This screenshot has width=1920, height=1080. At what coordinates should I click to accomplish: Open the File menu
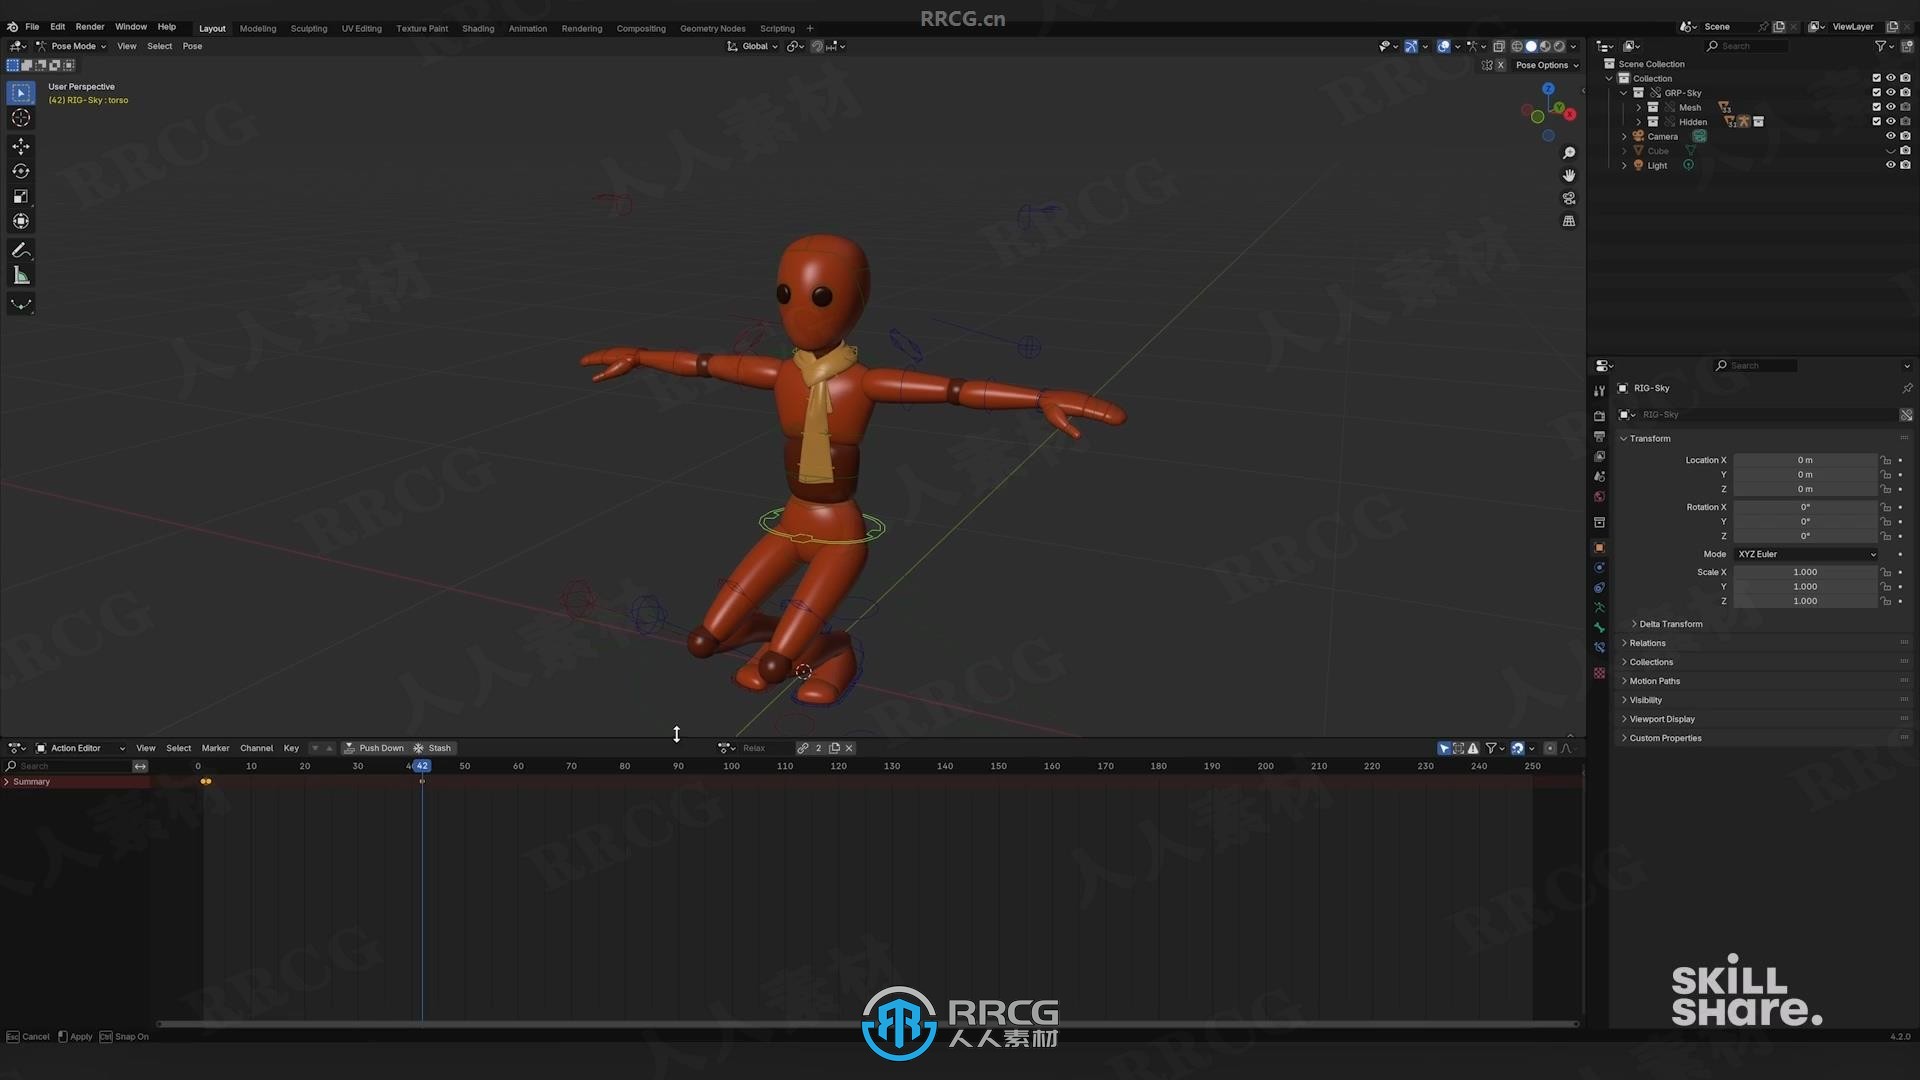(x=32, y=27)
